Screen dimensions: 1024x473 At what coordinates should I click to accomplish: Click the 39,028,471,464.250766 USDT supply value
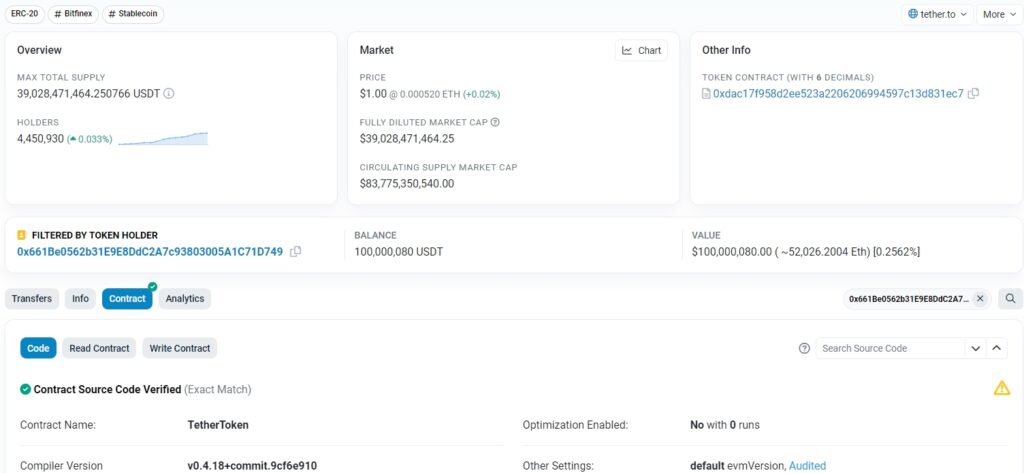point(89,93)
